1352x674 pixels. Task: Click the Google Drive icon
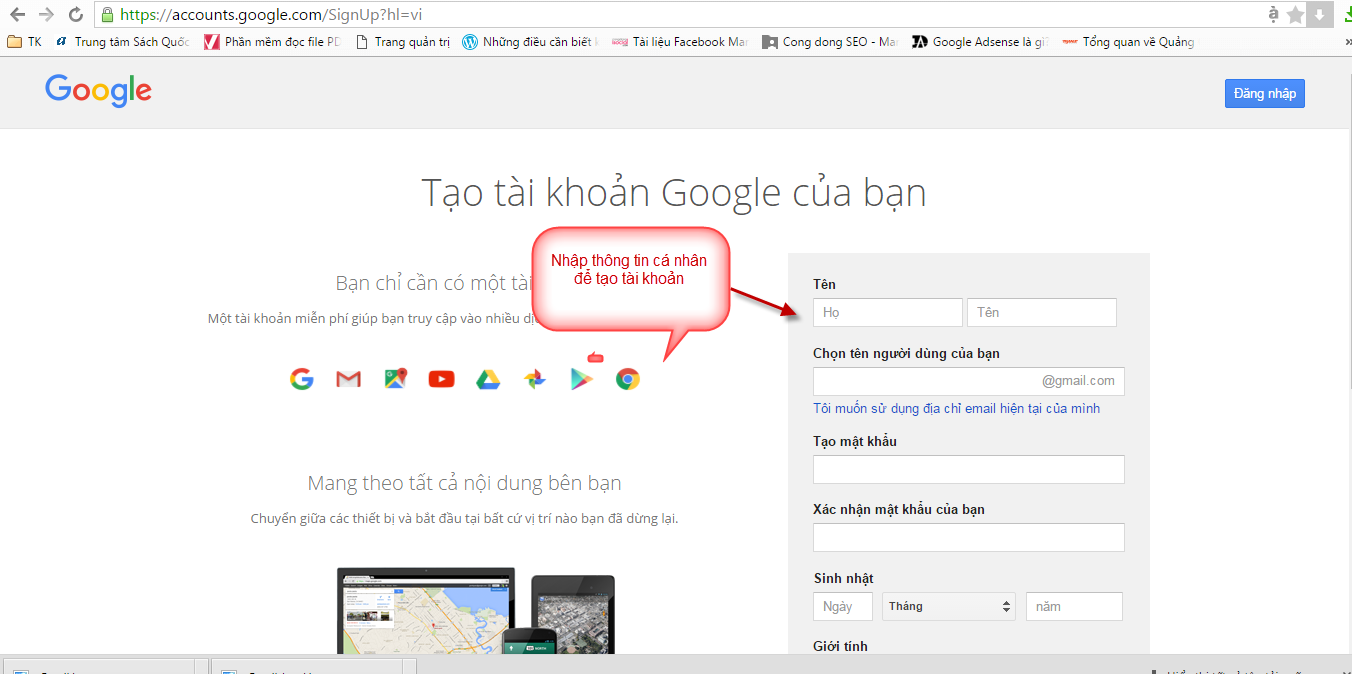[488, 378]
